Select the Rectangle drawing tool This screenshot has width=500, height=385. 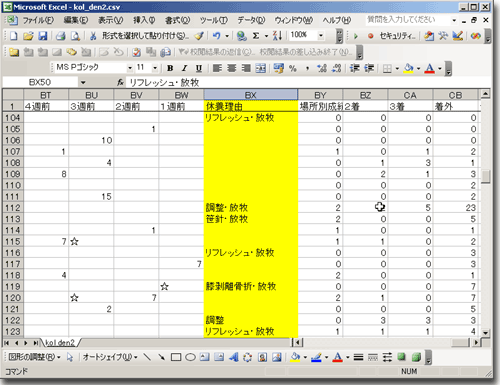176,358
